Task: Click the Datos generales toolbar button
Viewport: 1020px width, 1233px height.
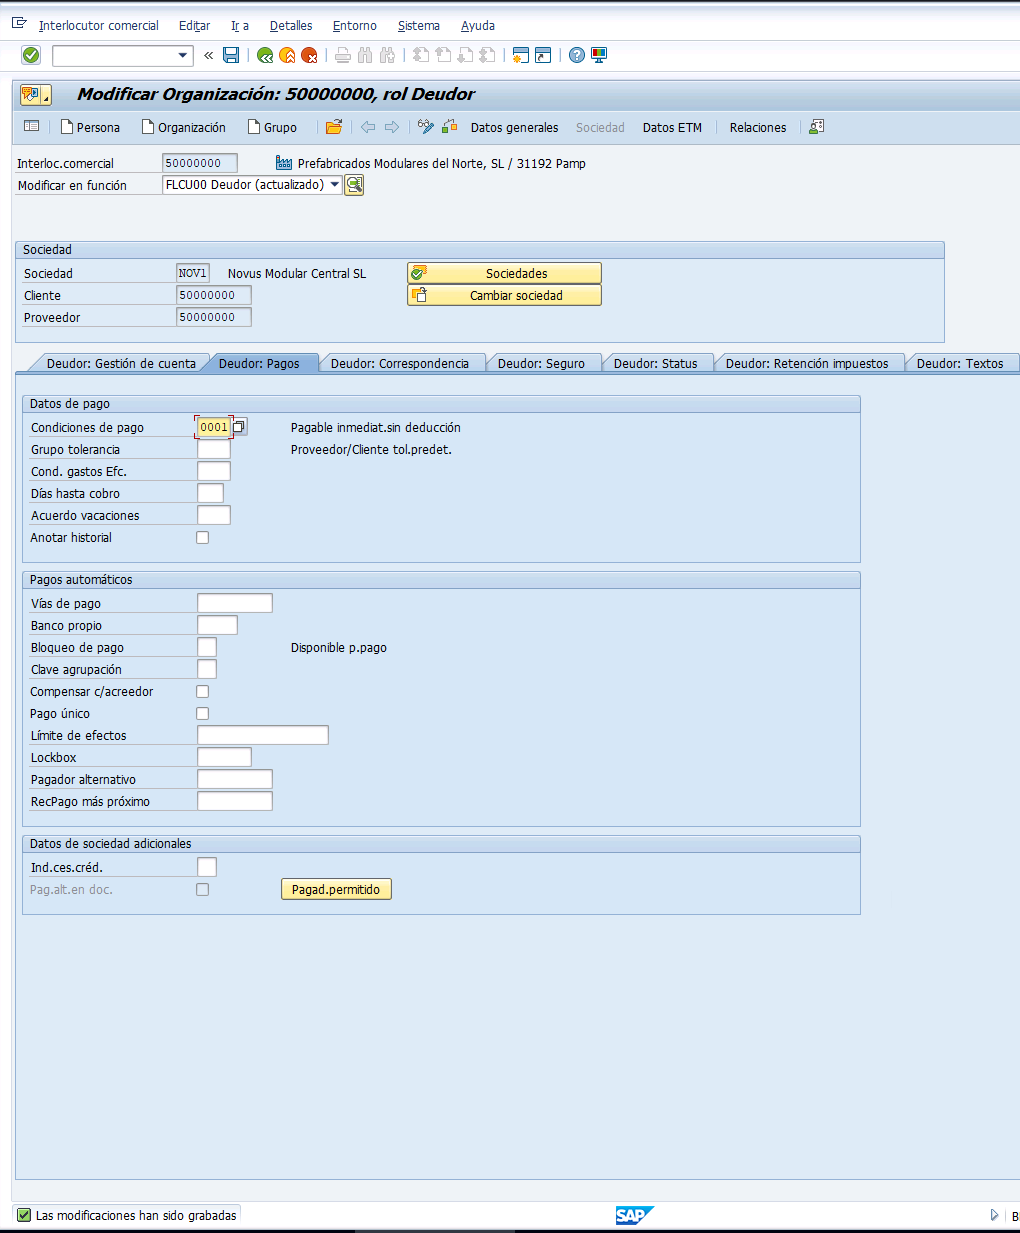Action: coord(515,128)
